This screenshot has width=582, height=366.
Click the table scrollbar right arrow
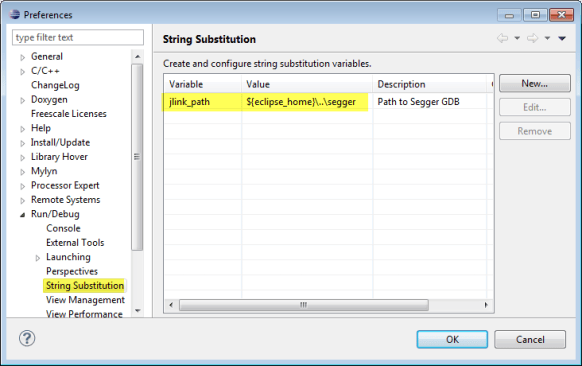point(486,305)
